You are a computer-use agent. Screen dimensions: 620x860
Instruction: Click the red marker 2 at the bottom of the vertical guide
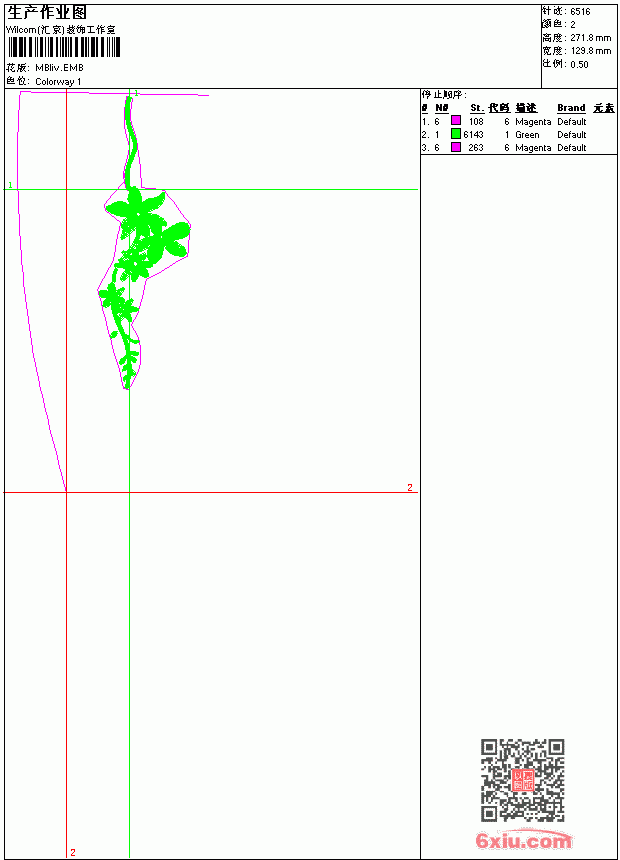point(73,852)
